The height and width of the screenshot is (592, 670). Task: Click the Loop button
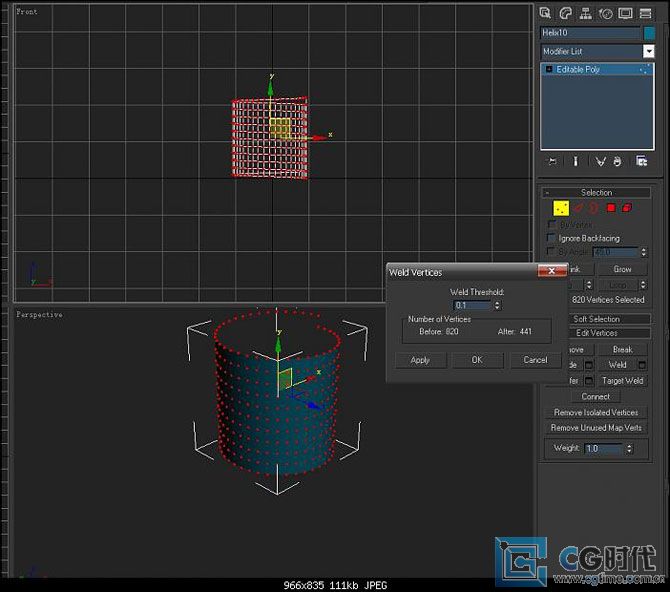point(618,285)
